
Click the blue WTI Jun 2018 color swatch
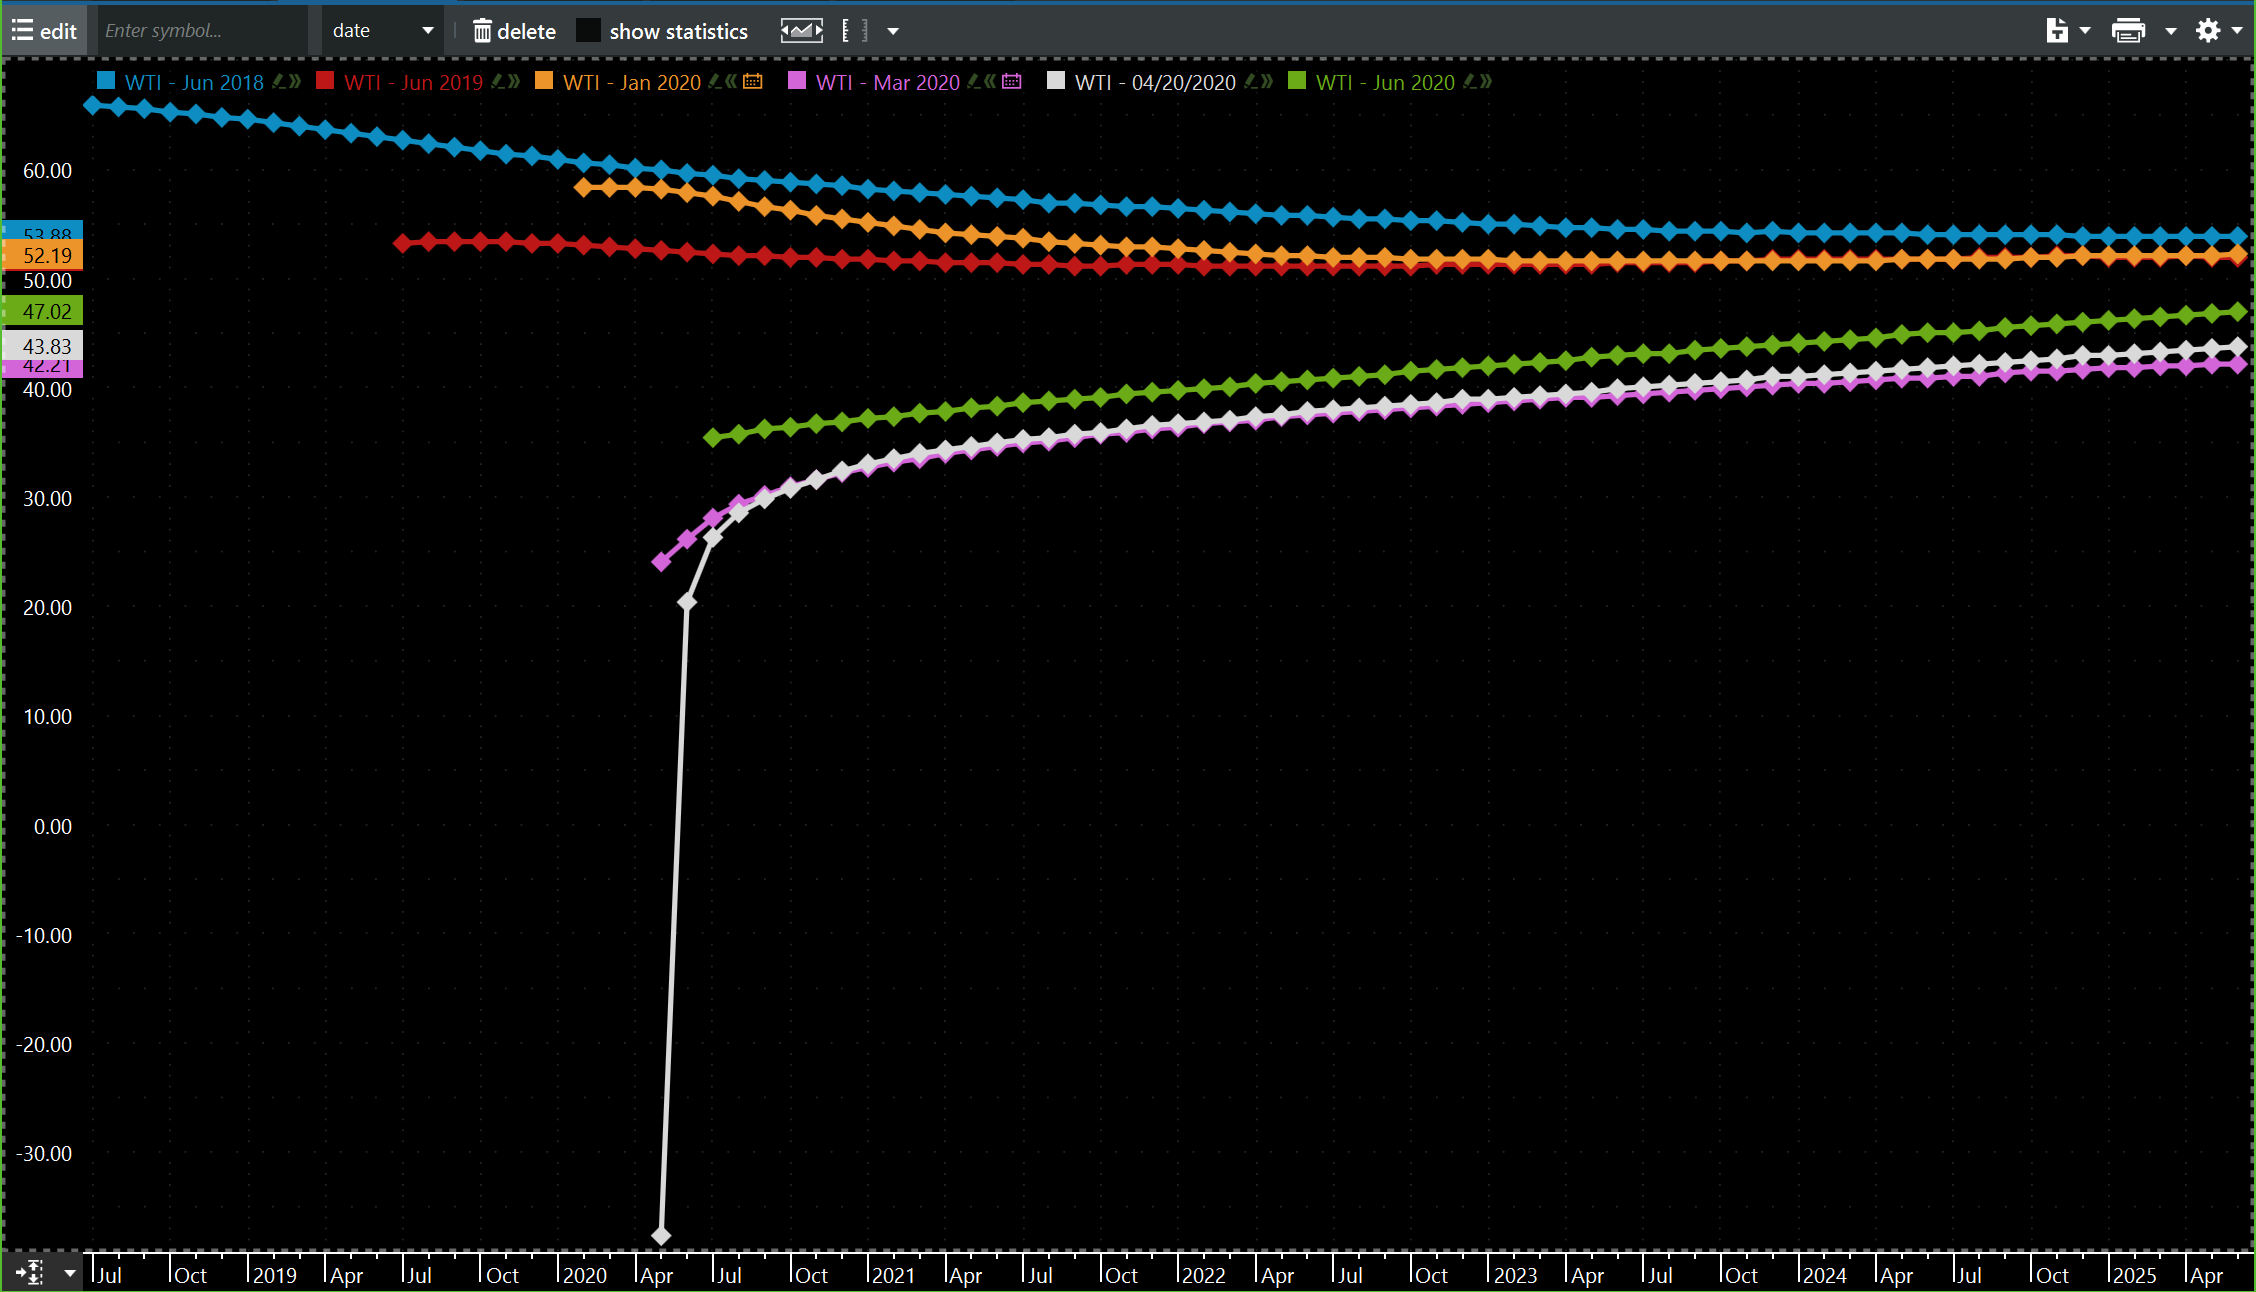point(106,81)
